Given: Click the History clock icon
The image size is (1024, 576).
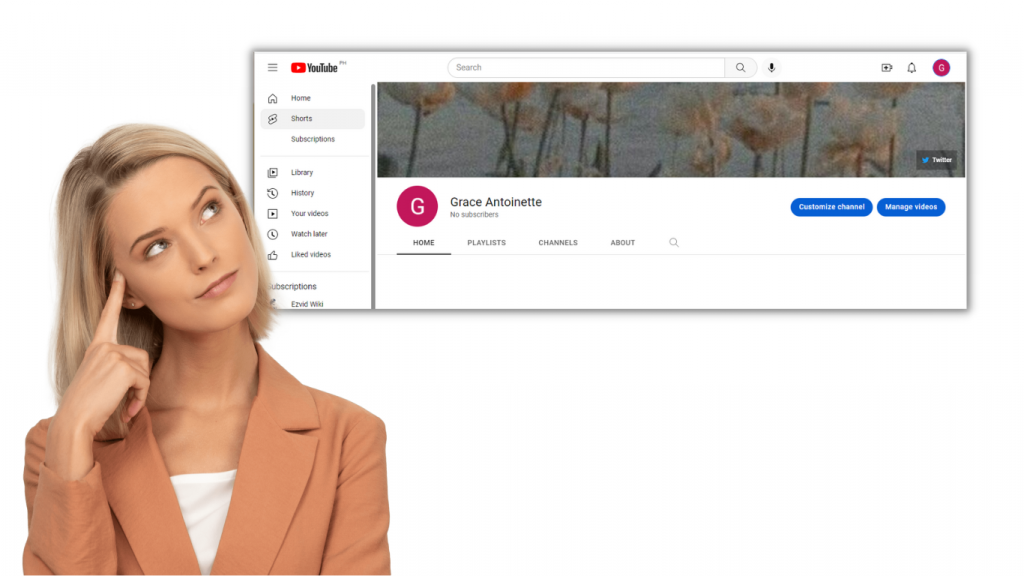Looking at the screenshot, I should [x=272, y=193].
